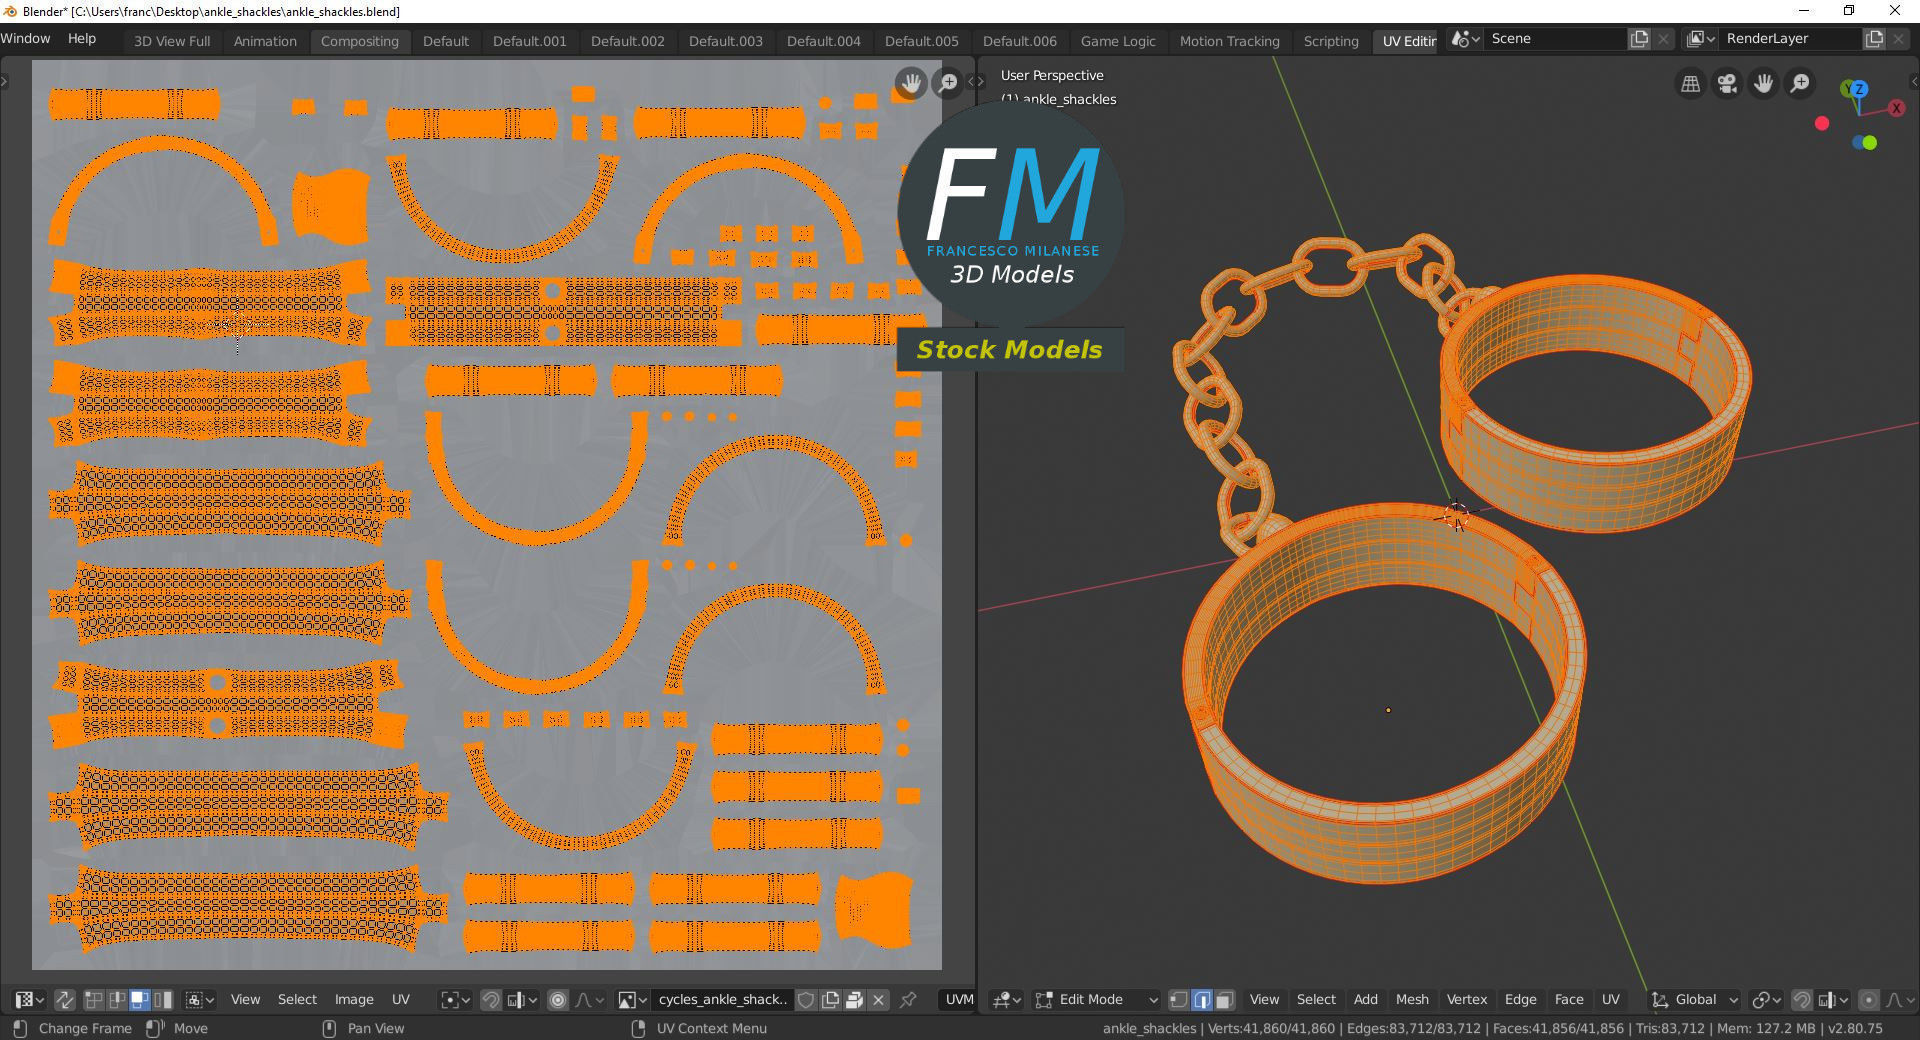Unlink the cycles_ankle_shack image
This screenshot has height=1040, width=1920.
(x=878, y=999)
